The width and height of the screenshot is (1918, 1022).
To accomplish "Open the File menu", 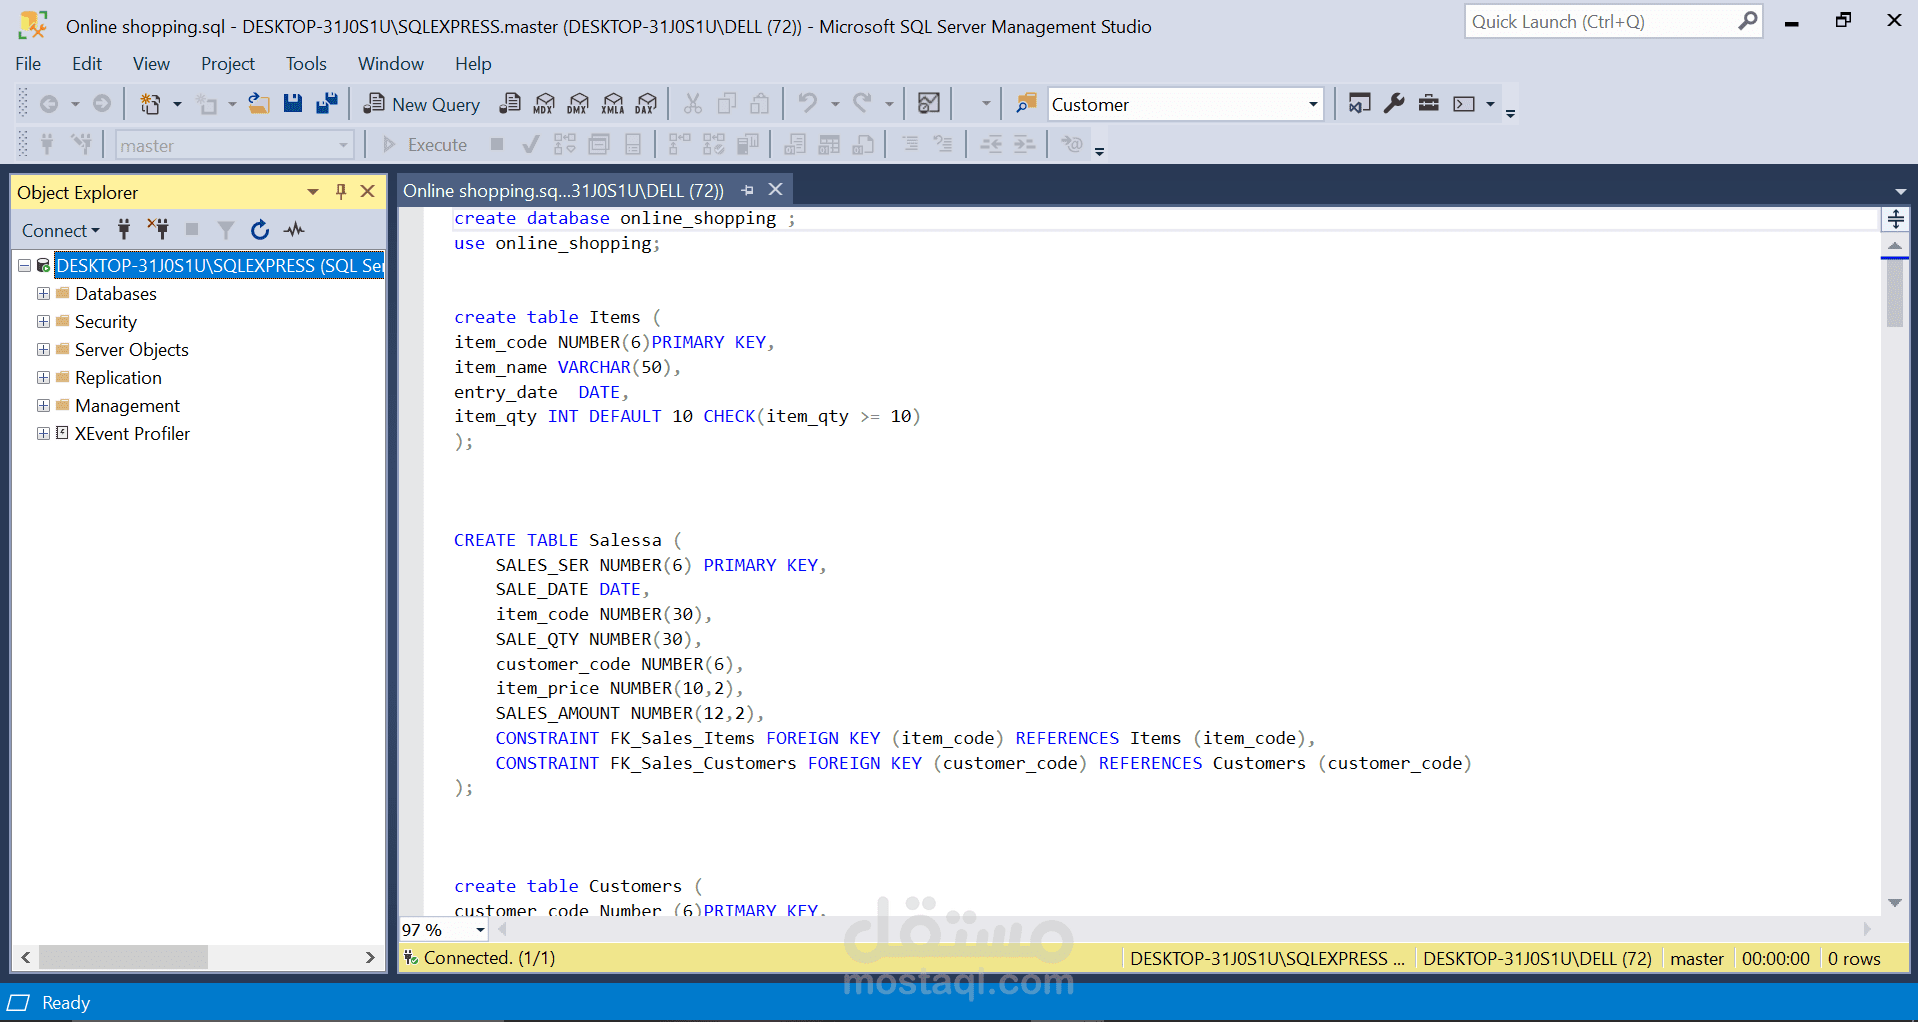I will [28, 64].
